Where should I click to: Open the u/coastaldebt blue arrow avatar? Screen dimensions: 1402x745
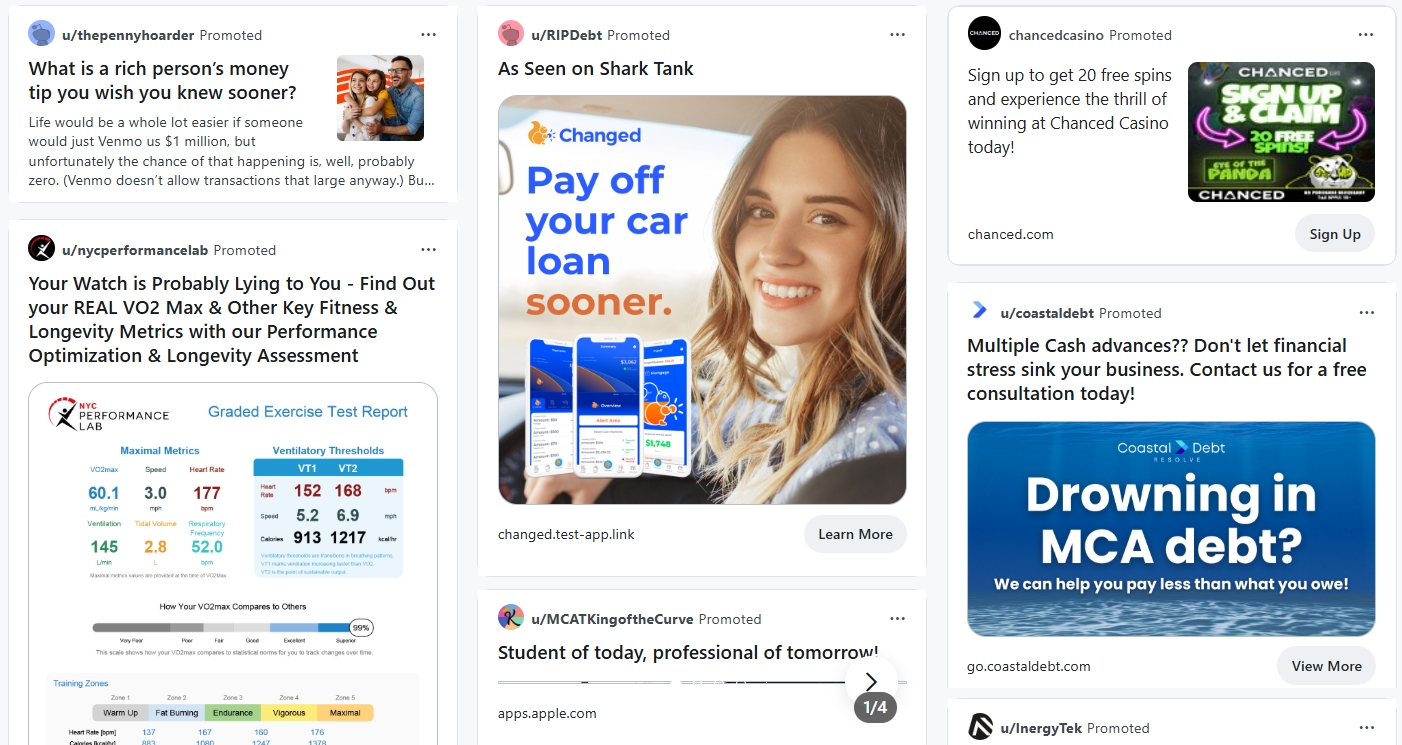980,312
